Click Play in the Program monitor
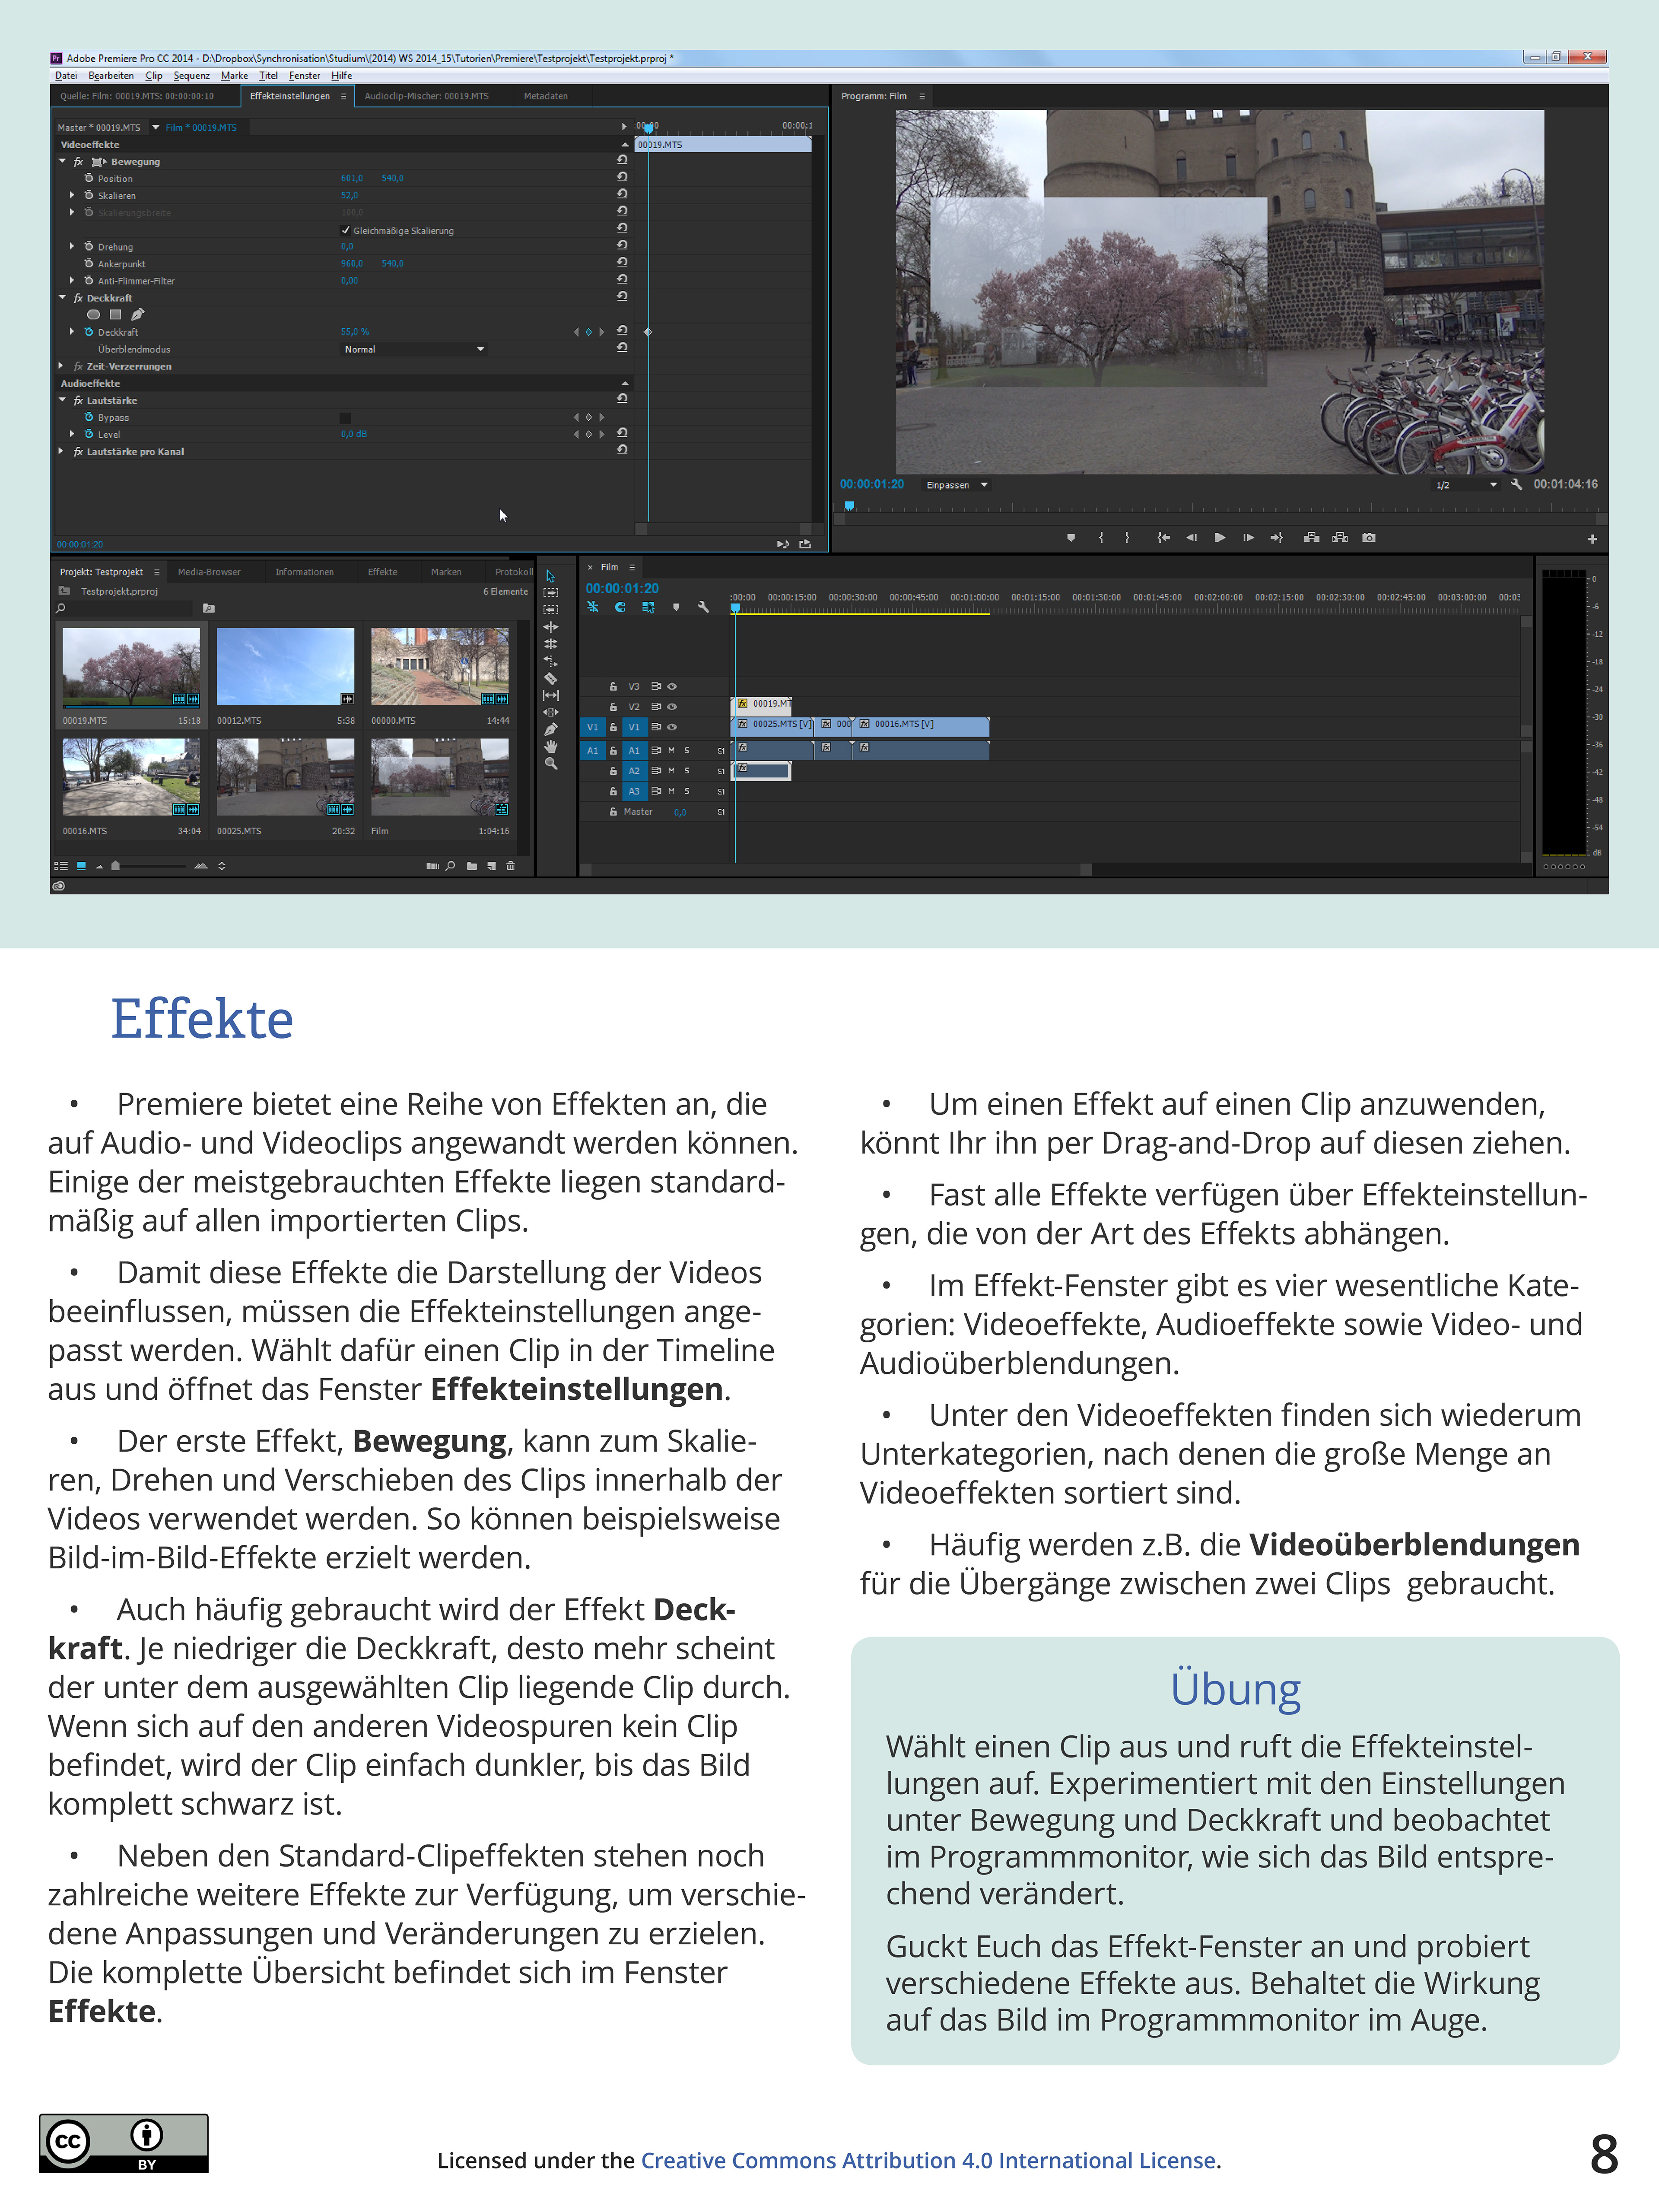Image resolution: width=1659 pixels, height=2212 pixels. (x=1220, y=538)
